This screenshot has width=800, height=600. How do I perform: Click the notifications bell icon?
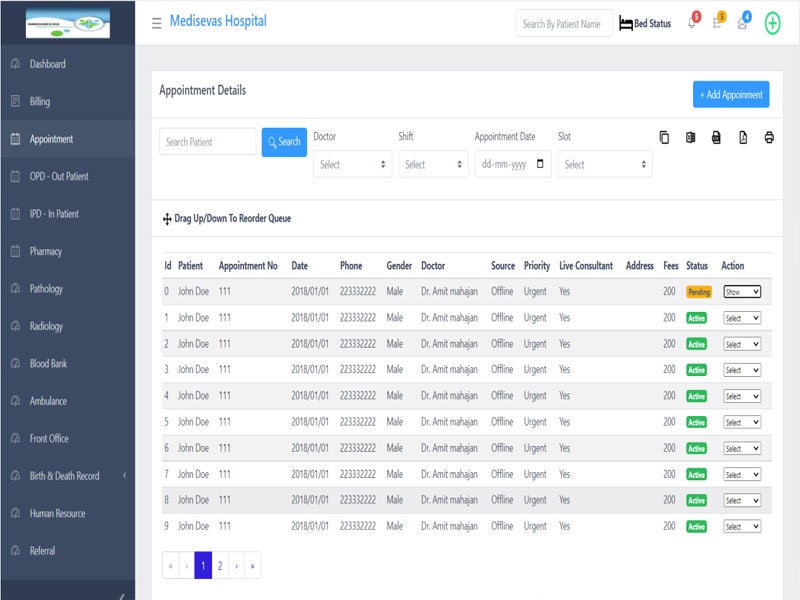(691, 24)
